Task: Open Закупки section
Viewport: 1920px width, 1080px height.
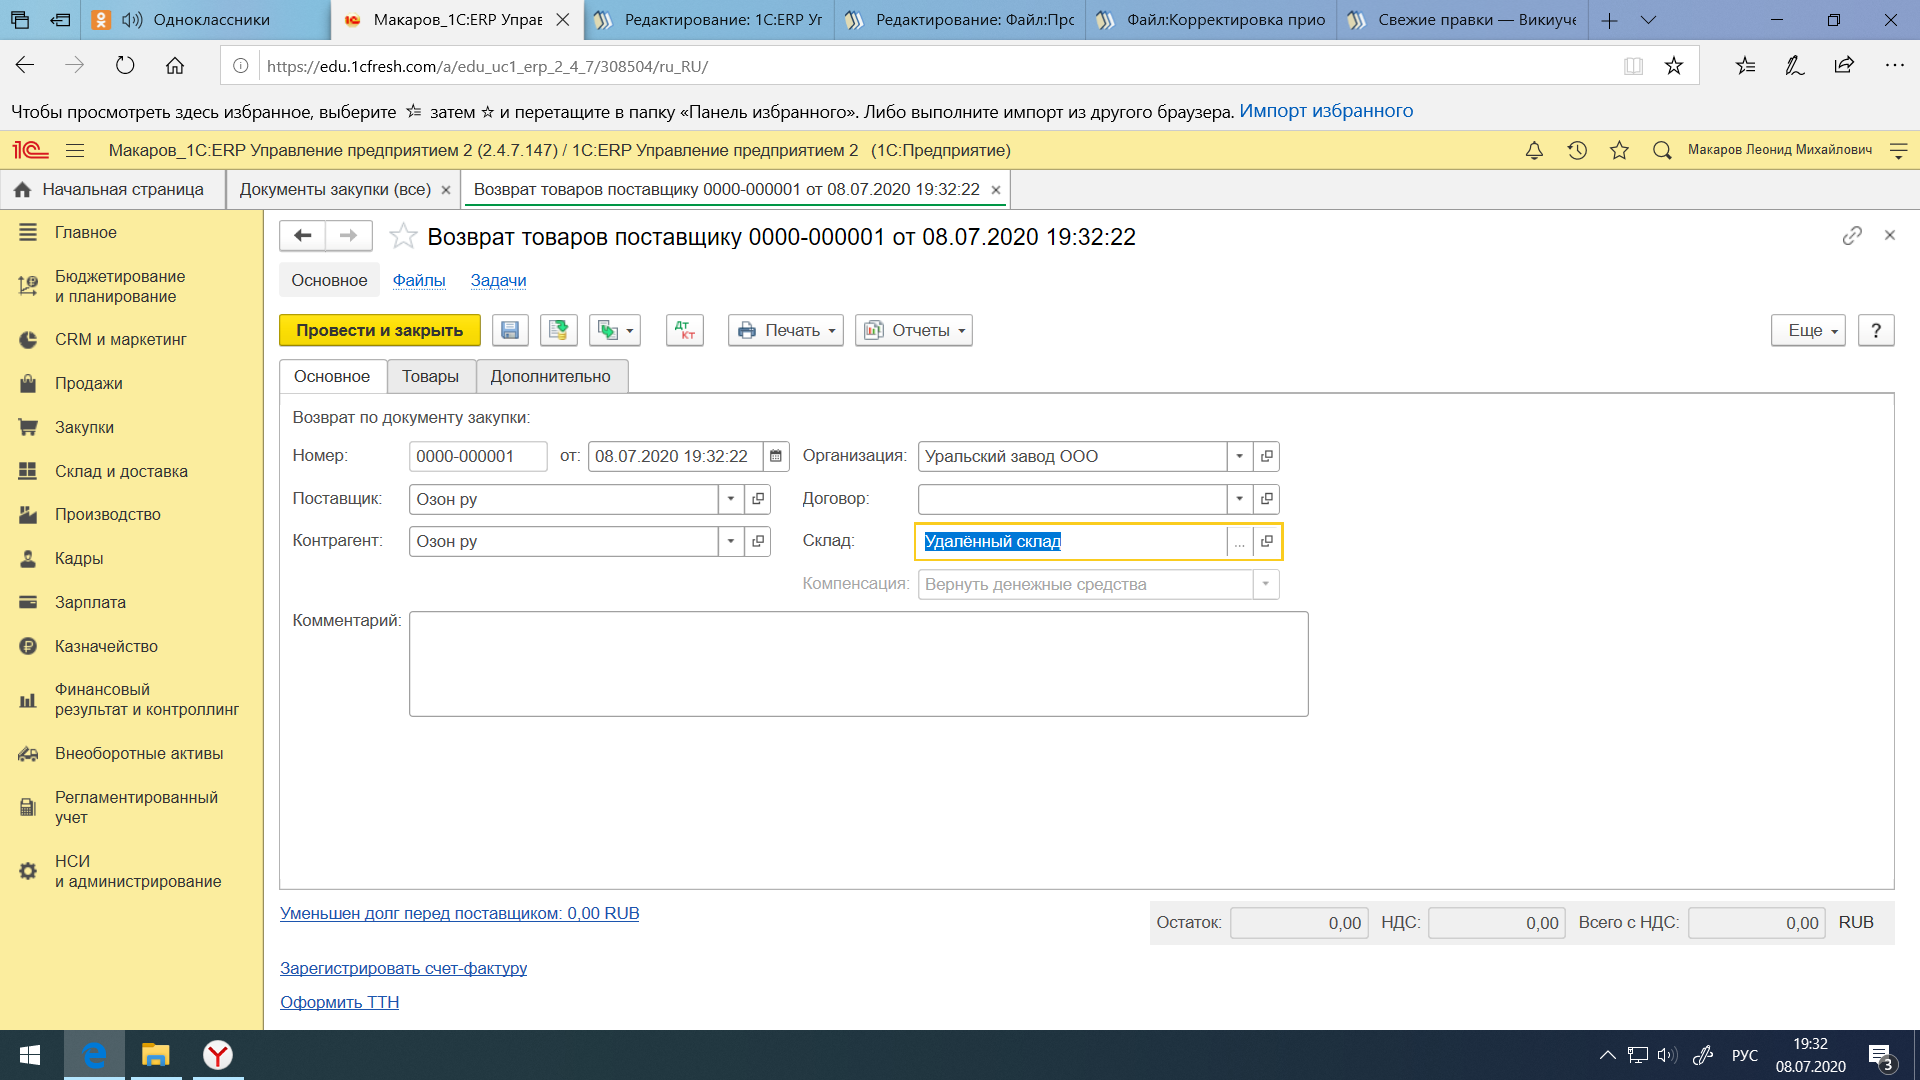Action: [x=85, y=427]
